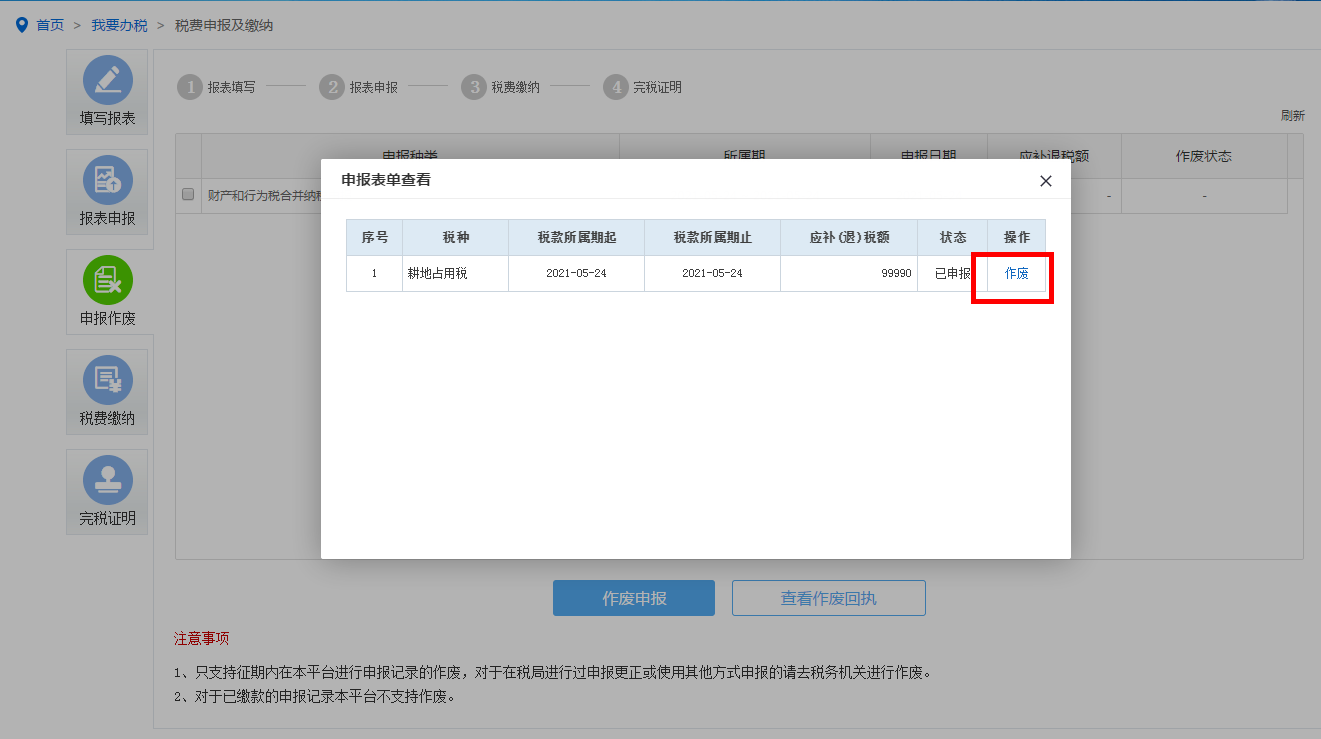Click the location pin icon in breadcrumb
1321x739 pixels.
(22, 25)
